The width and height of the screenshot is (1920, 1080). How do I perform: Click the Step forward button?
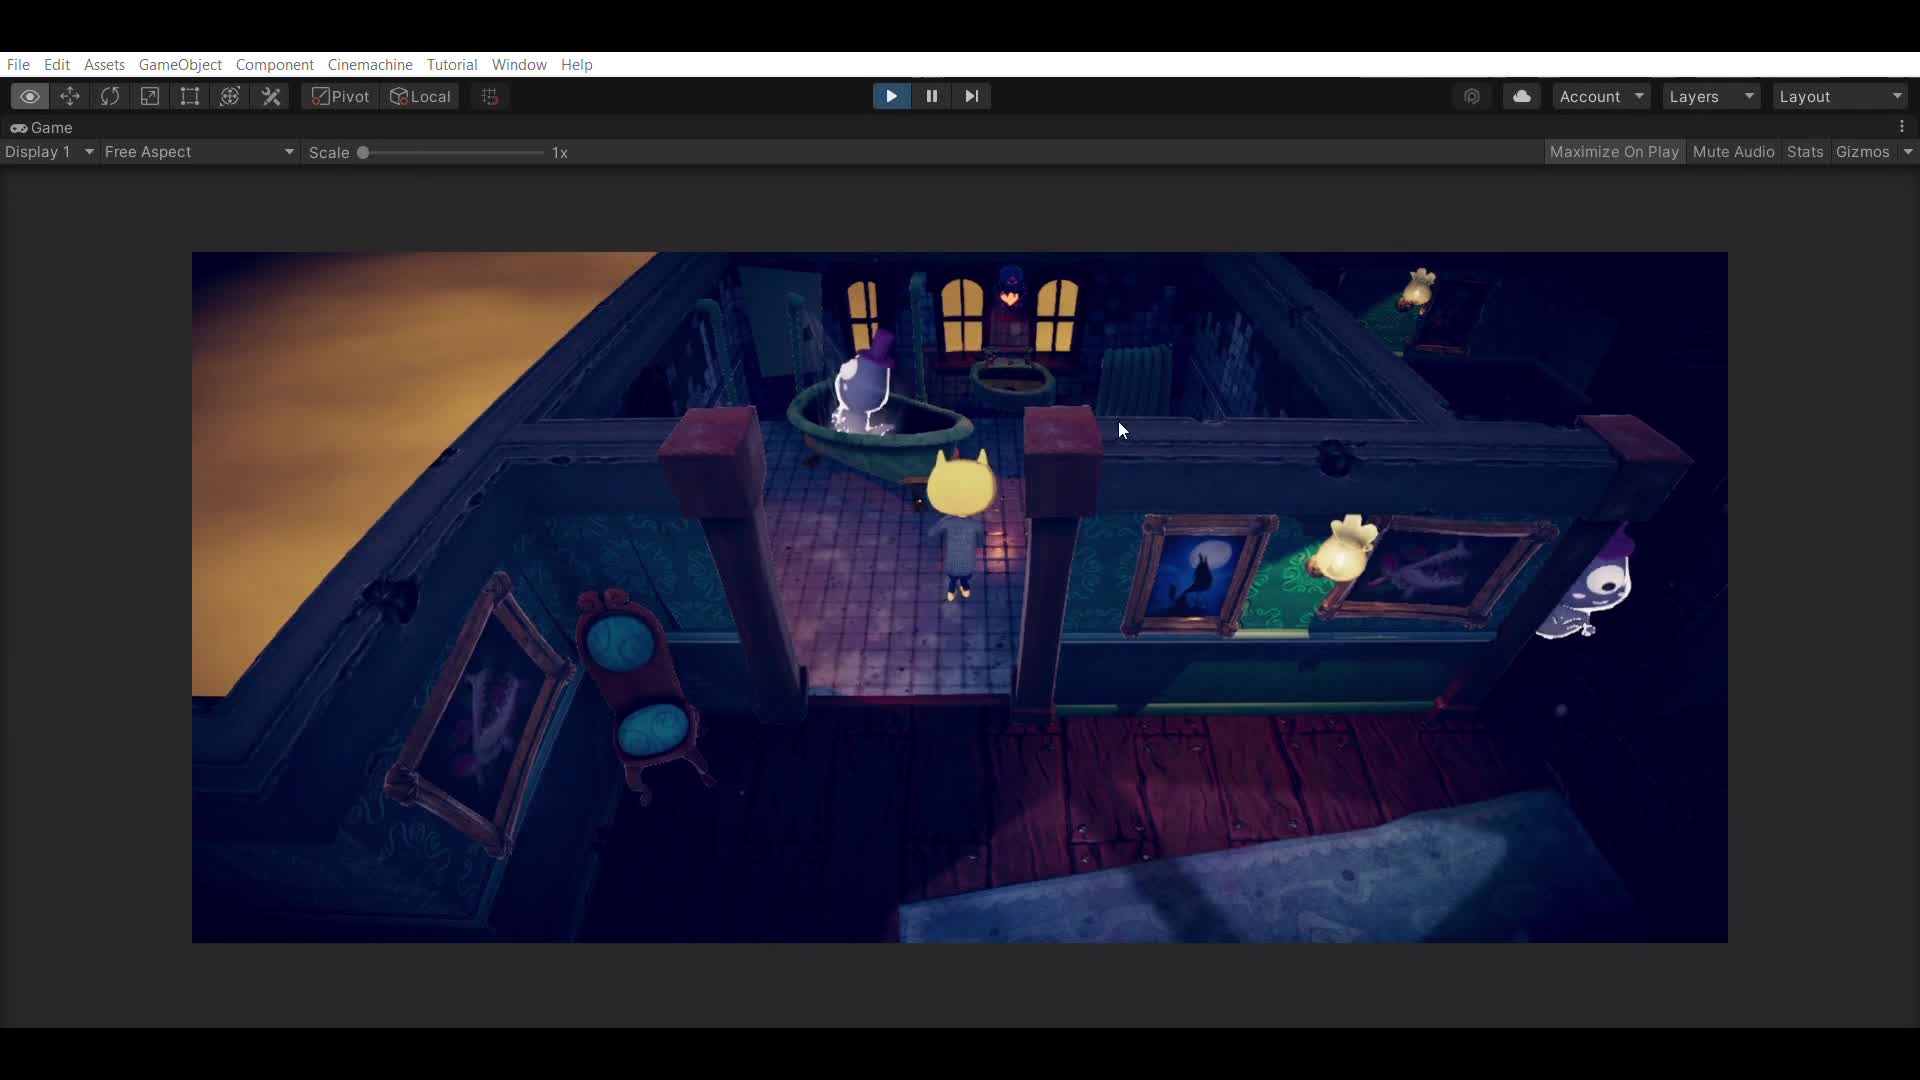(971, 95)
